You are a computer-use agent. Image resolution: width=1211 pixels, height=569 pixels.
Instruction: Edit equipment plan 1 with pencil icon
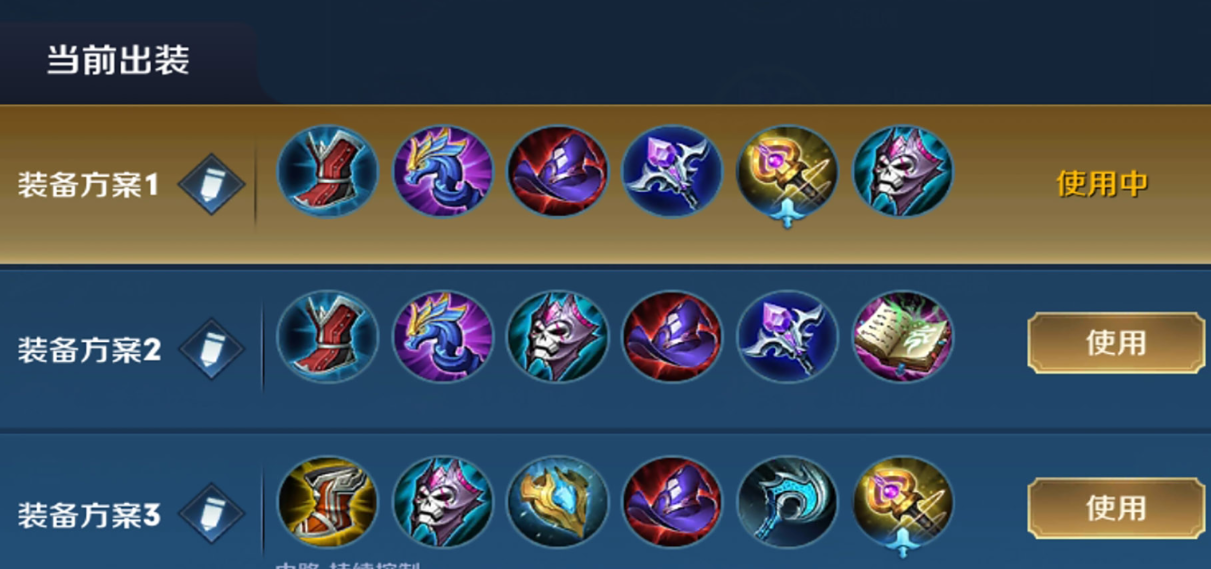coord(211,186)
